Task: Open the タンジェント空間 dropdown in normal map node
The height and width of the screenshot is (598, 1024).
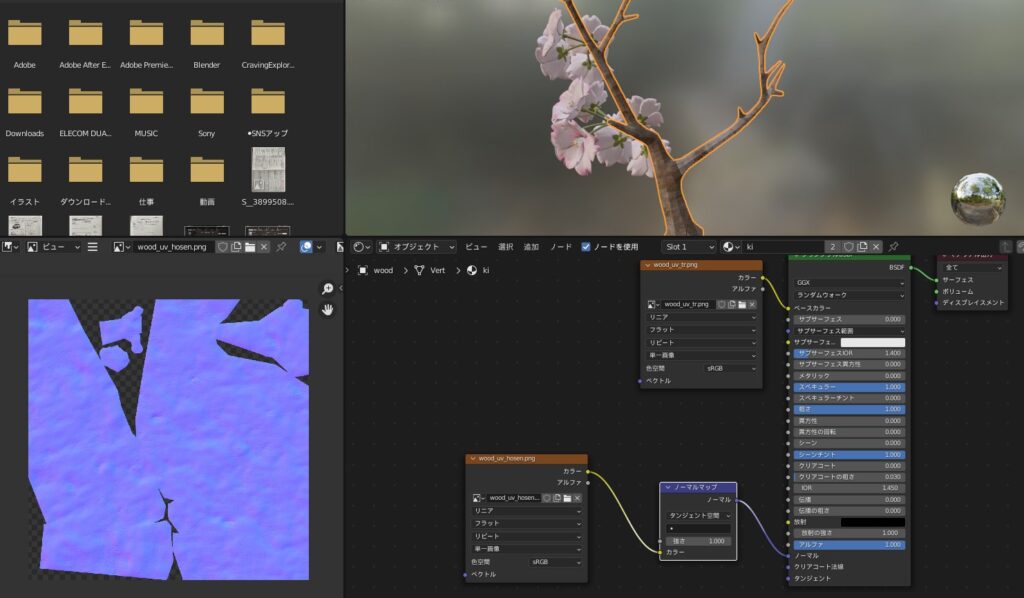Action: [x=698, y=515]
